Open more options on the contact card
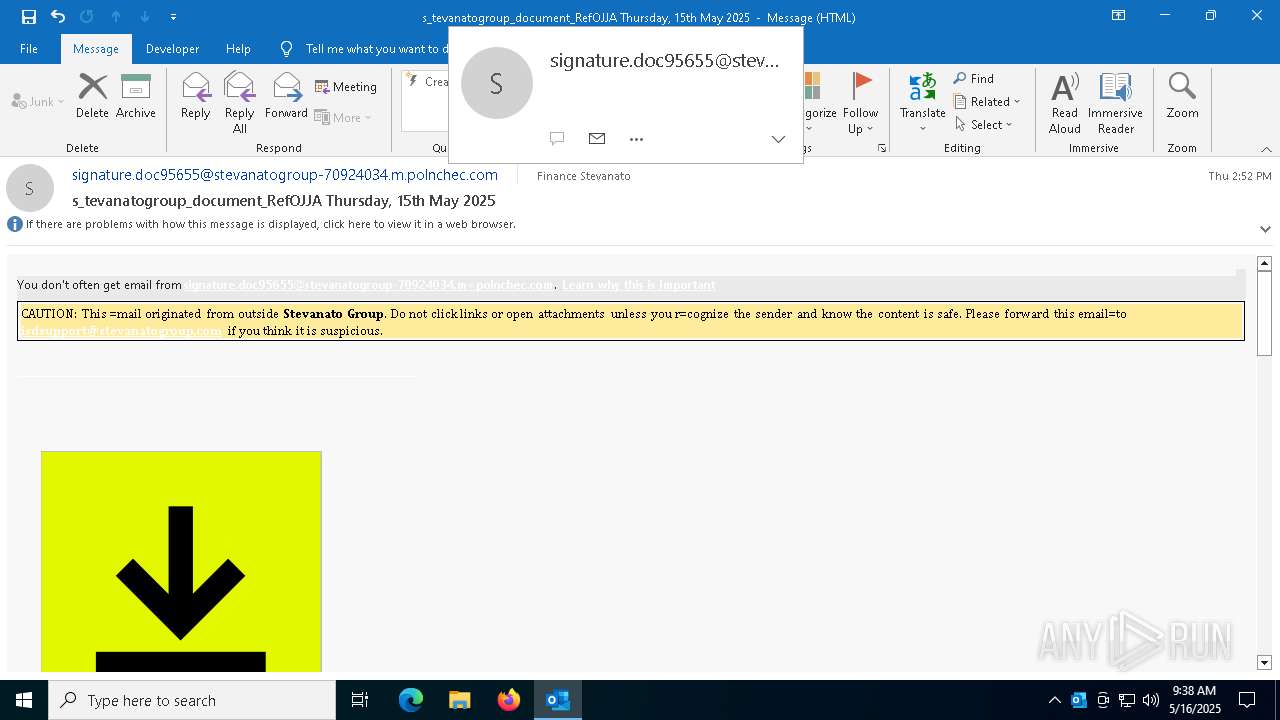 (636, 139)
